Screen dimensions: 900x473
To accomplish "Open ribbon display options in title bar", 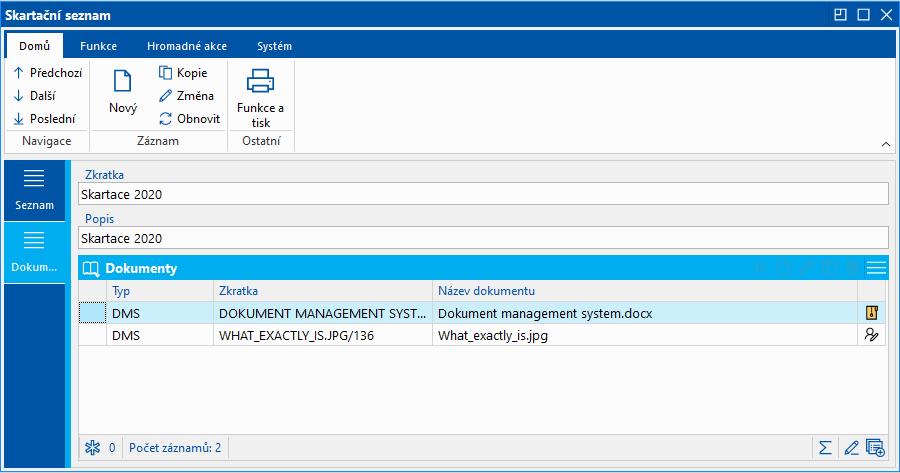I will click(839, 15).
